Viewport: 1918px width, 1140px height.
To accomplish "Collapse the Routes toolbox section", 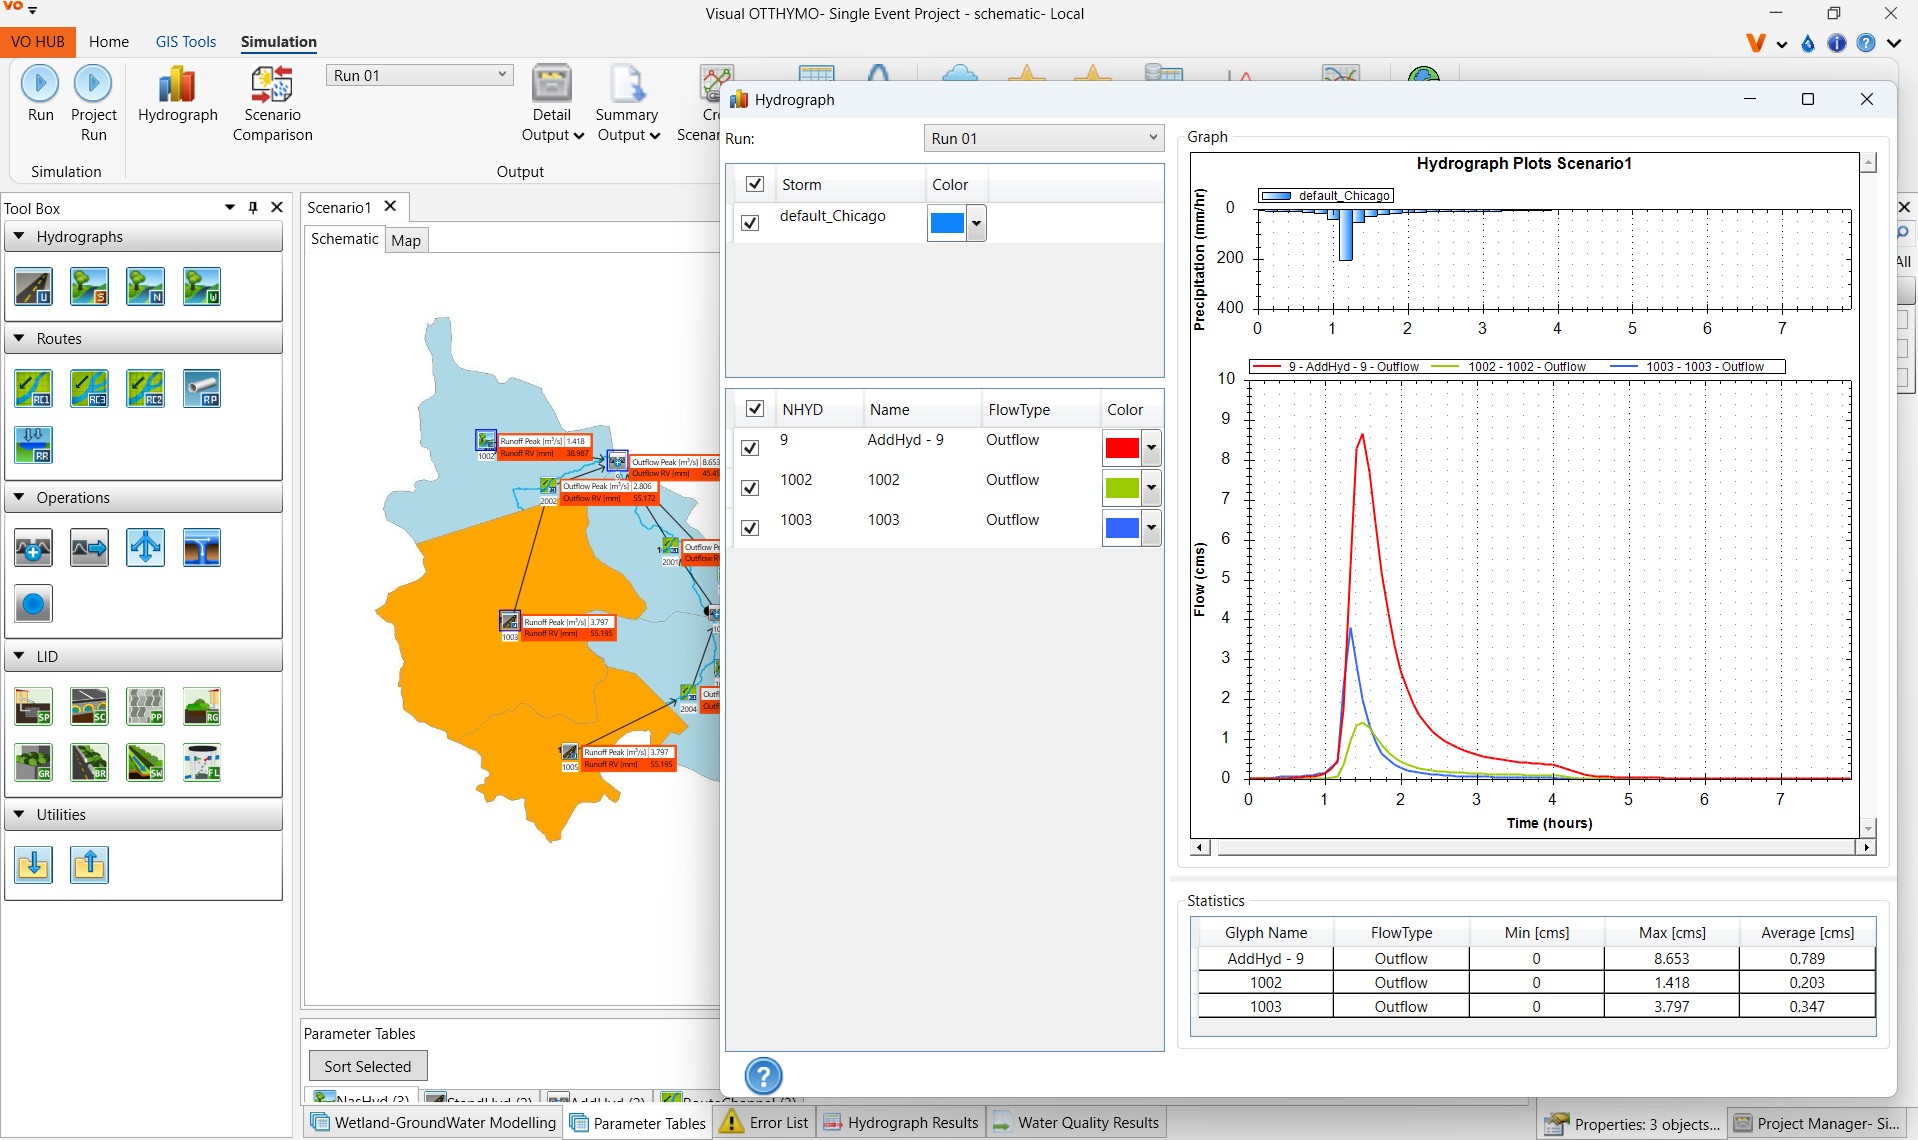I will (19, 339).
